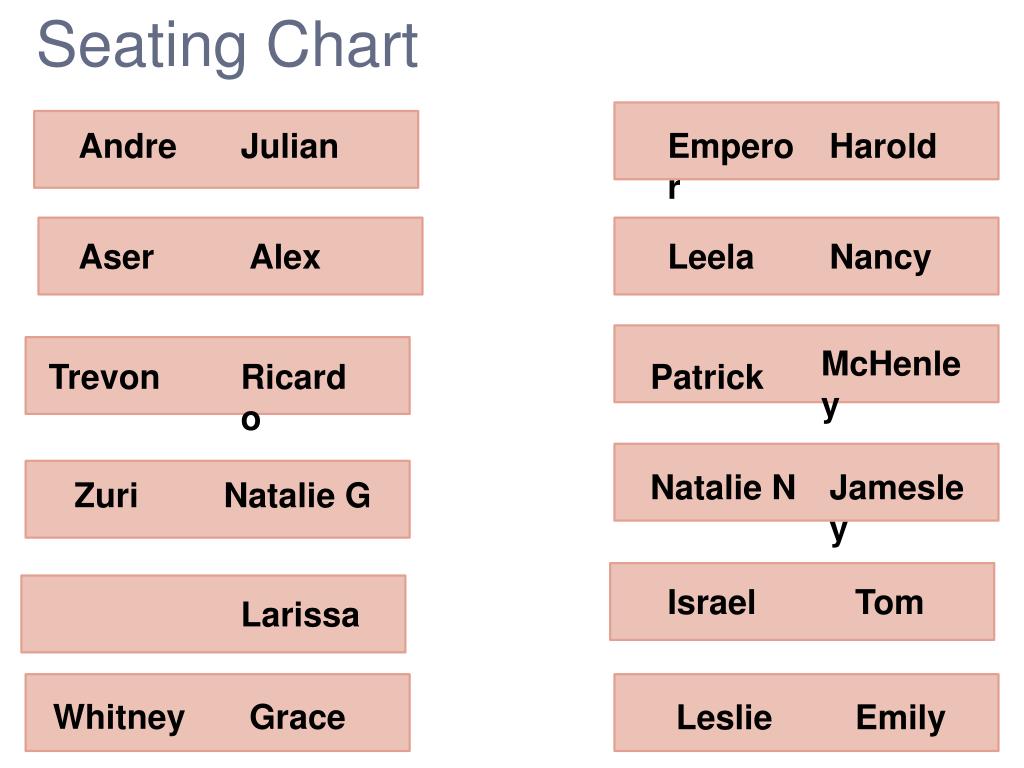Click the Israel name label
The image size is (1024, 768).
(711, 602)
